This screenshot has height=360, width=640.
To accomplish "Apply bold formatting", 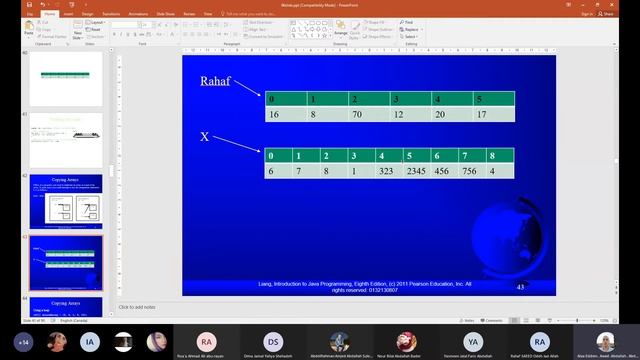I will point(114,35).
